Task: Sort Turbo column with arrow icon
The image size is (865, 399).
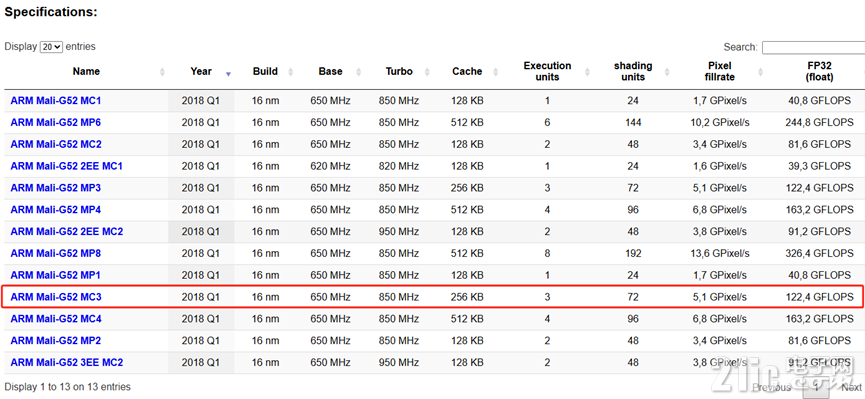Action: click(427, 72)
